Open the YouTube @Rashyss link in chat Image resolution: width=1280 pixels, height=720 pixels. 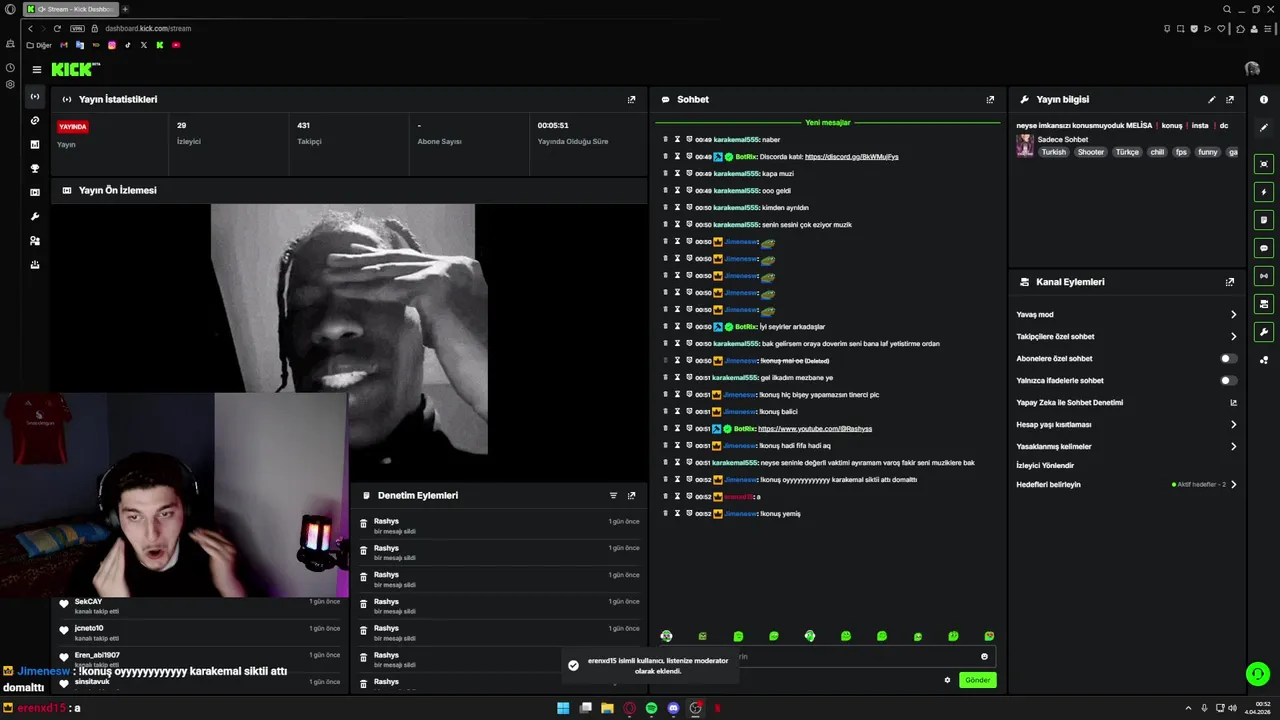[815, 429]
